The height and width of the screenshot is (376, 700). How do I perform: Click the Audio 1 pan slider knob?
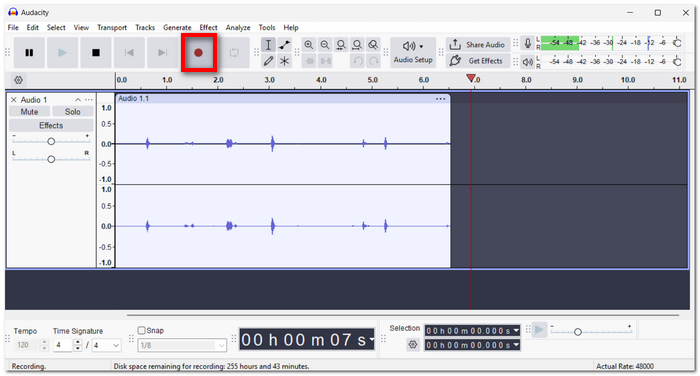pos(51,159)
